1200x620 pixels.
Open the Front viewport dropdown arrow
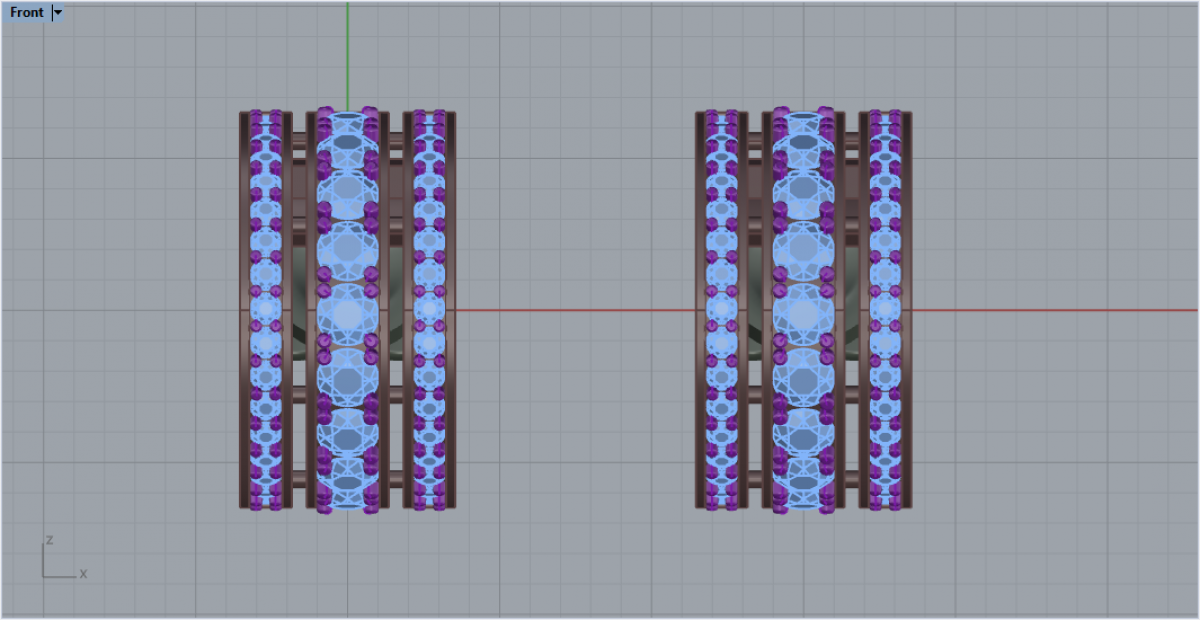[x=57, y=13]
